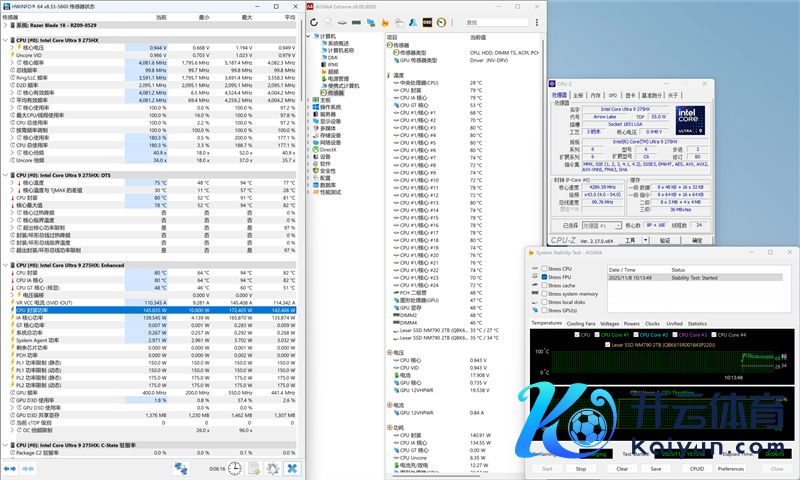800x480 pixels.
Task: Click the HWiNFO blue X close-sensors icon
Action: click(x=291, y=468)
